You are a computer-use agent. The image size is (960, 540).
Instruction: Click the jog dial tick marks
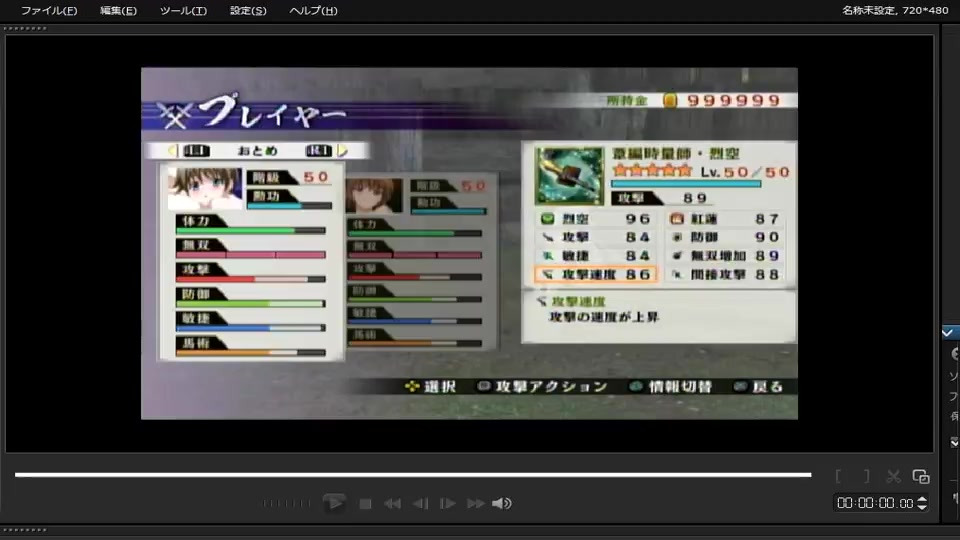point(287,504)
